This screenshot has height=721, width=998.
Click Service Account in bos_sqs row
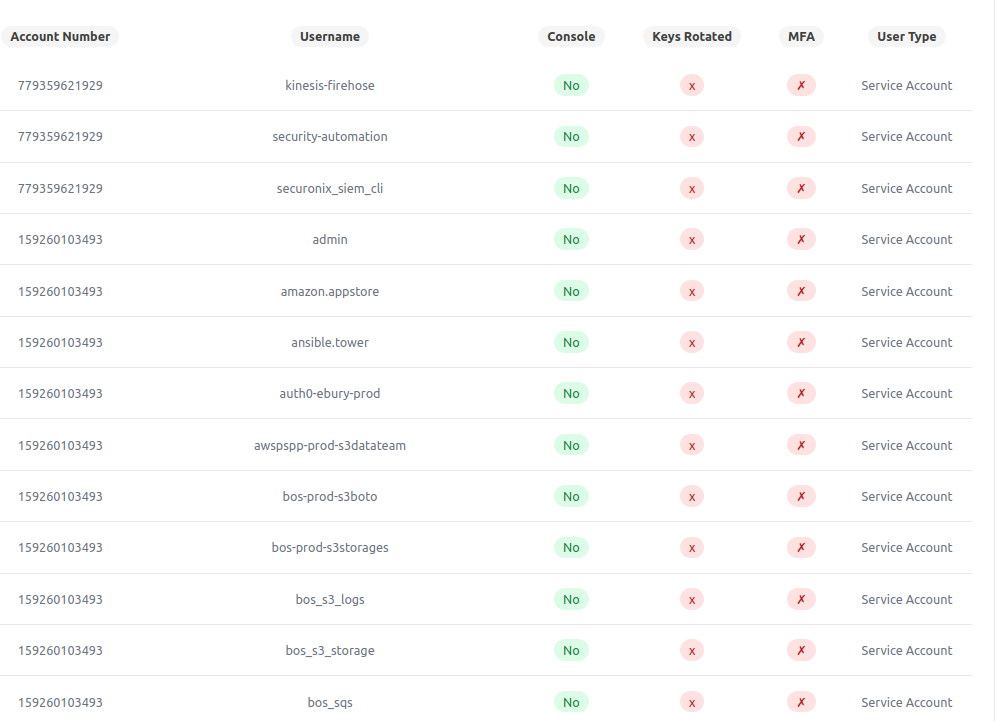(x=906, y=703)
